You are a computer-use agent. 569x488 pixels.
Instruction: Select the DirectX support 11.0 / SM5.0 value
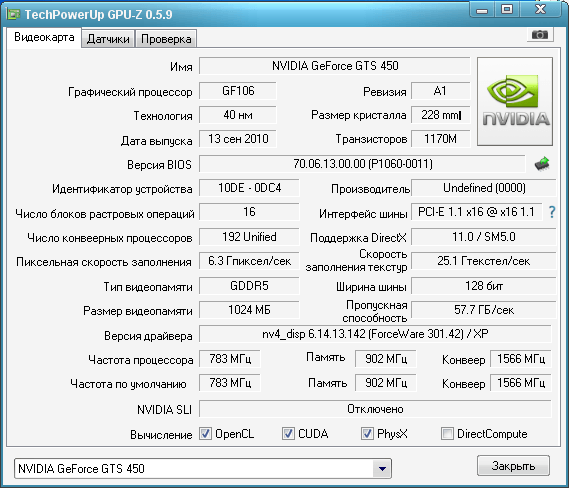pyautogui.click(x=484, y=237)
